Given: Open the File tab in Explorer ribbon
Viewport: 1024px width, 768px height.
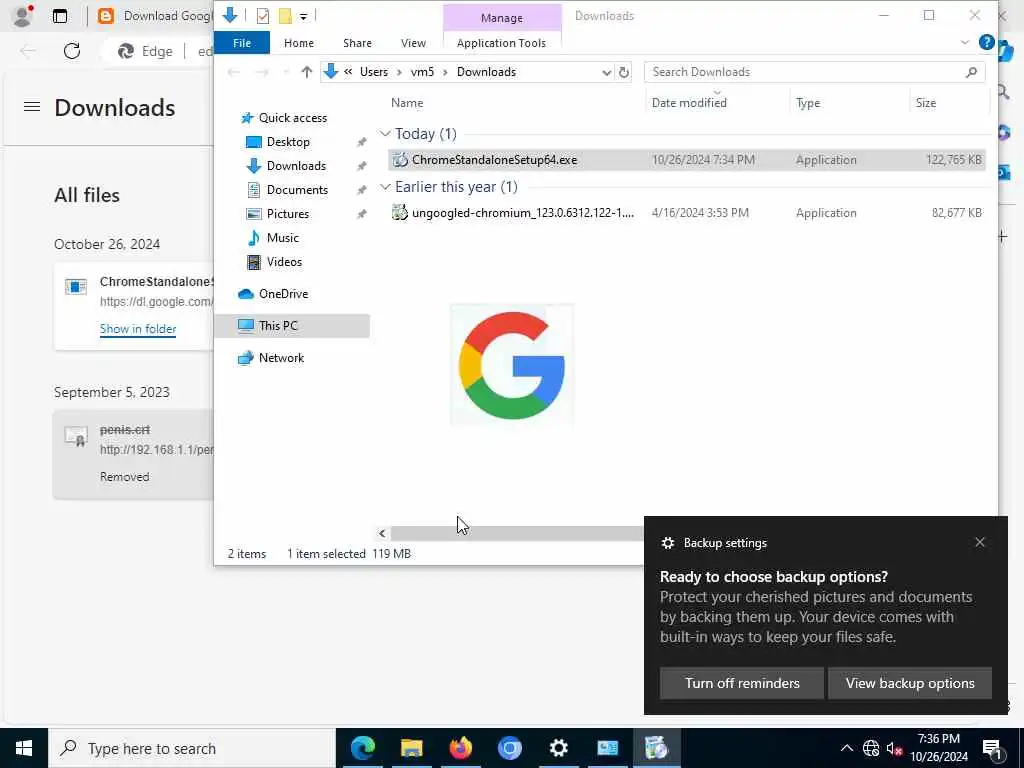Looking at the screenshot, I should (242, 43).
